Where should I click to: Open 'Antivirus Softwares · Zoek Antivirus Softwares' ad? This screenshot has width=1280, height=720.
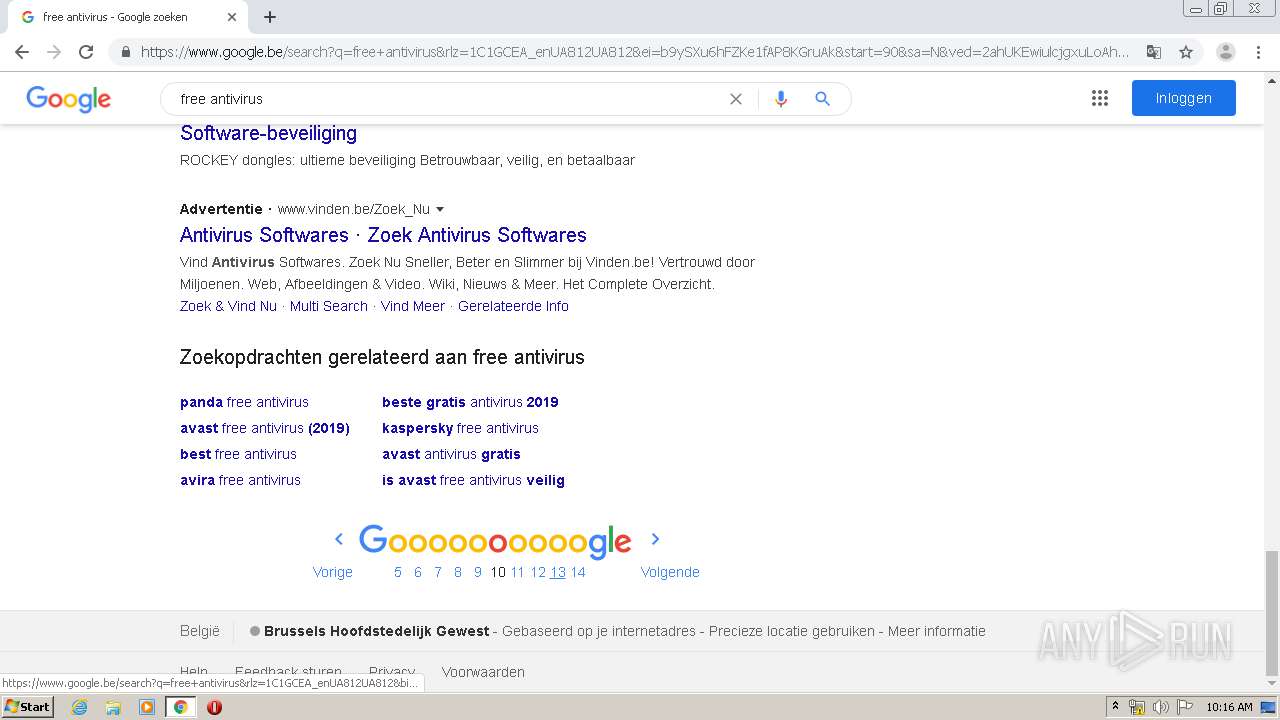tap(383, 235)
